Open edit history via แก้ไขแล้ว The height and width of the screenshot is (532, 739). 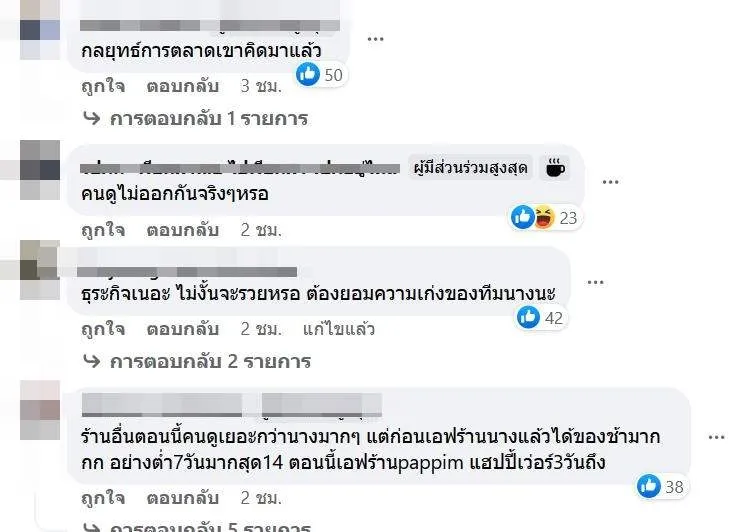coord(339,329)
